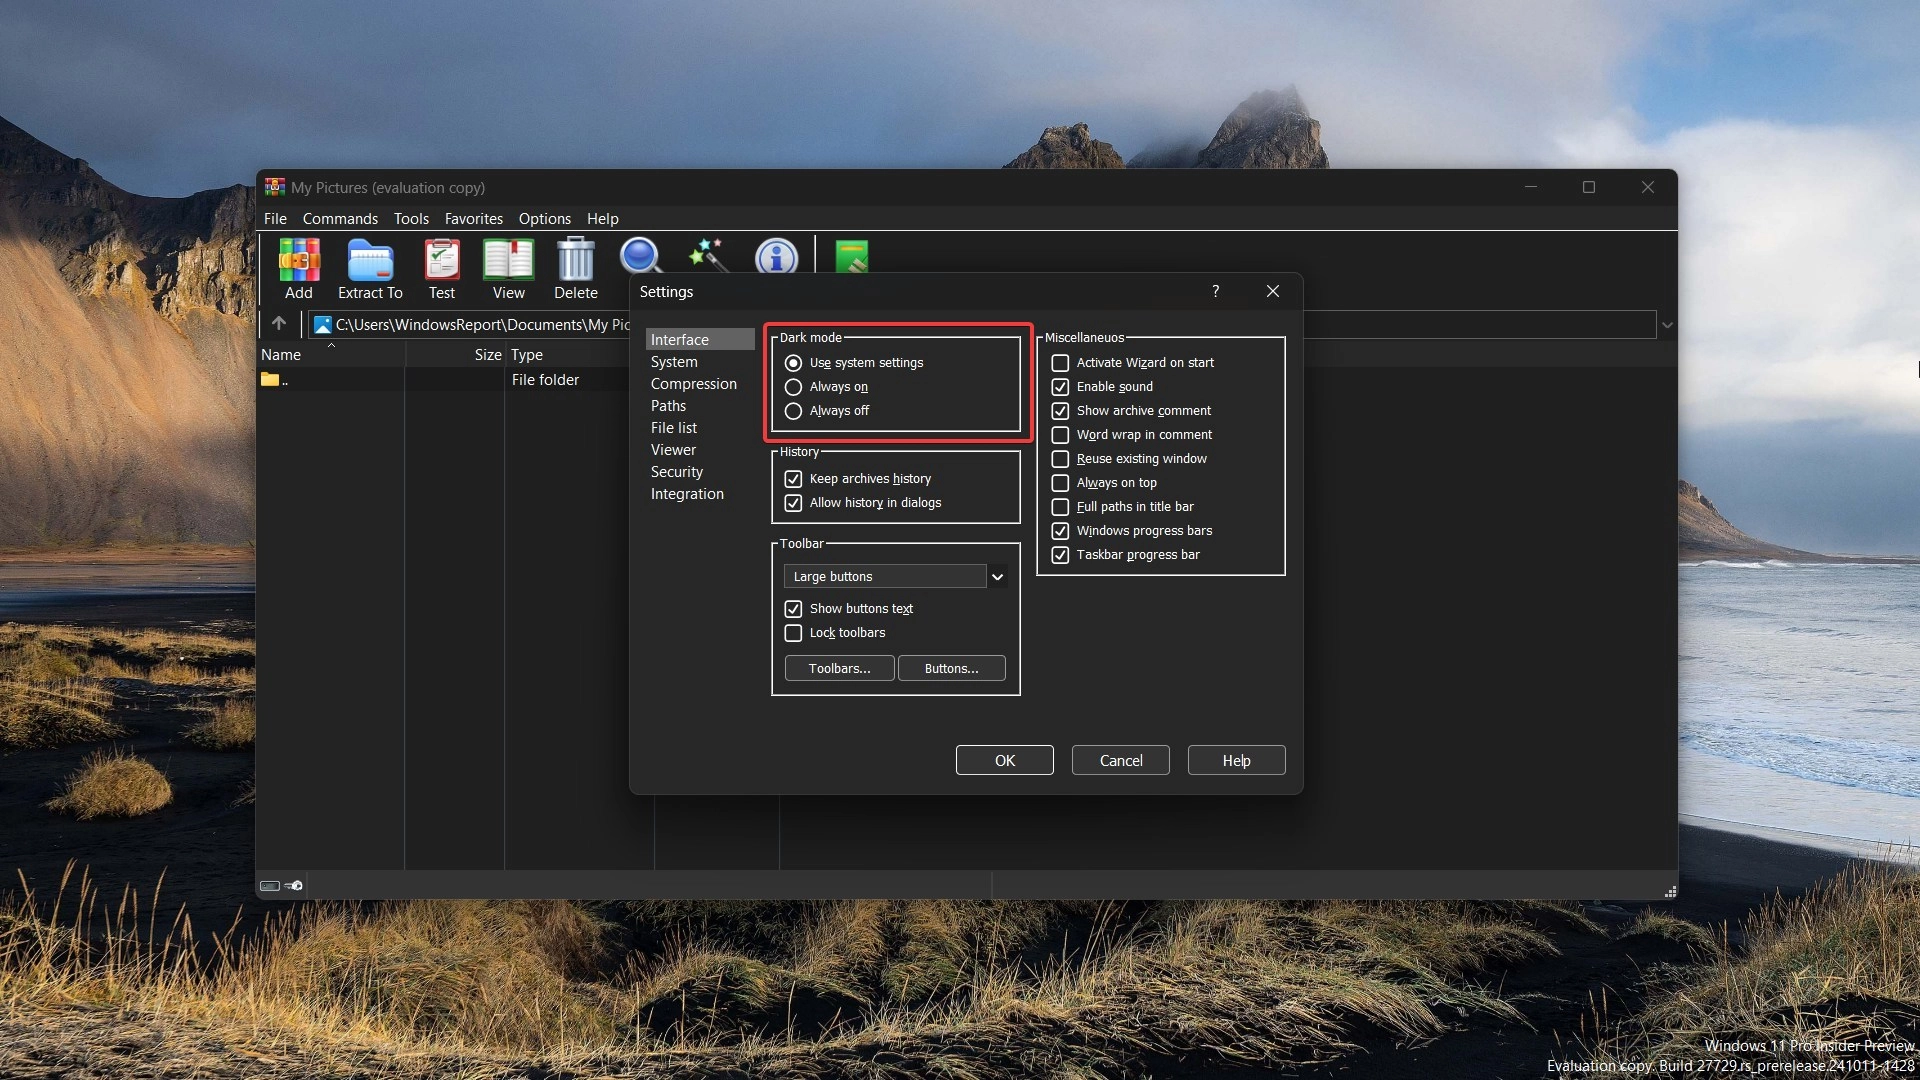The image size is (1920, 1080).
Task: Select the Always on dark mode option
Action: tap(794, 387)
